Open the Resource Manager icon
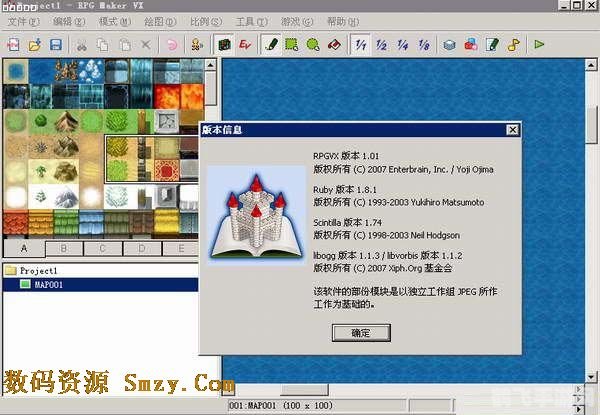The height and width of the screenshot is (415, 600). [471, 45]
